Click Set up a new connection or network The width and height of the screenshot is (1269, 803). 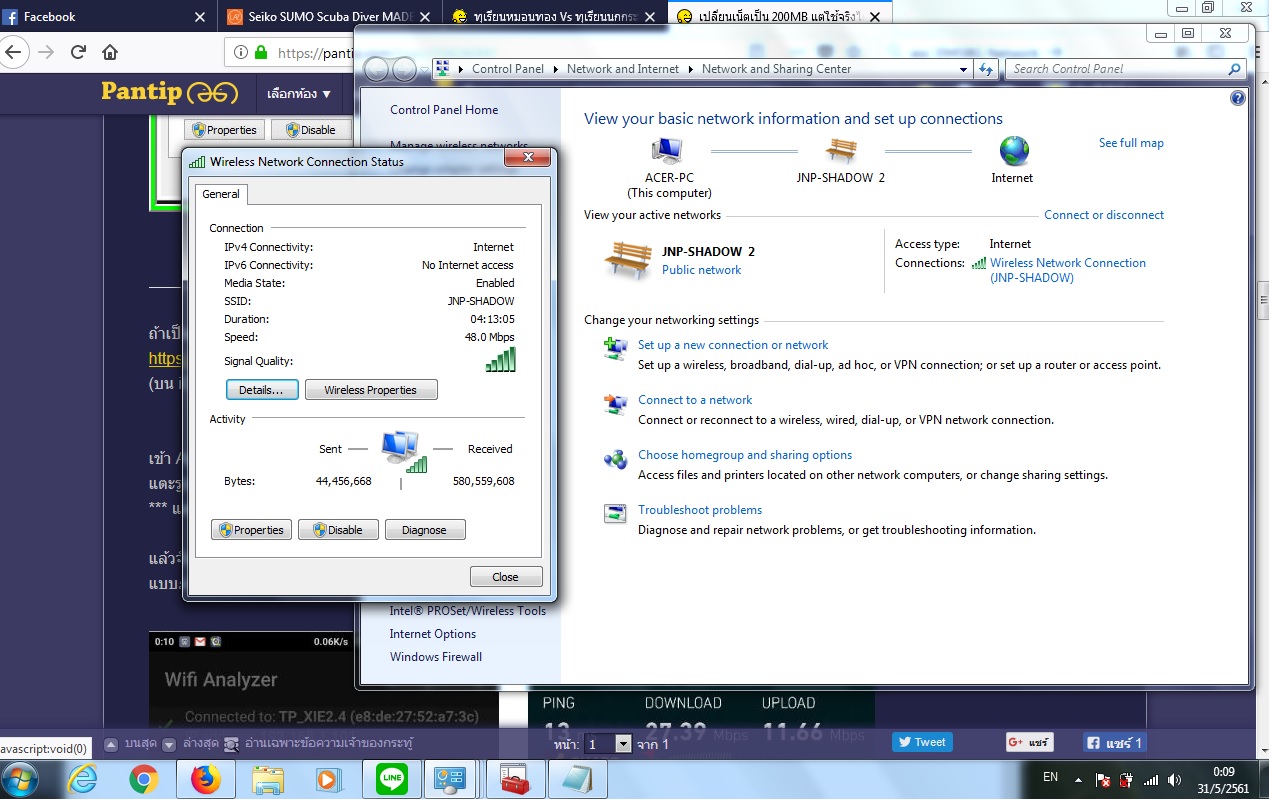pos(733,345)
